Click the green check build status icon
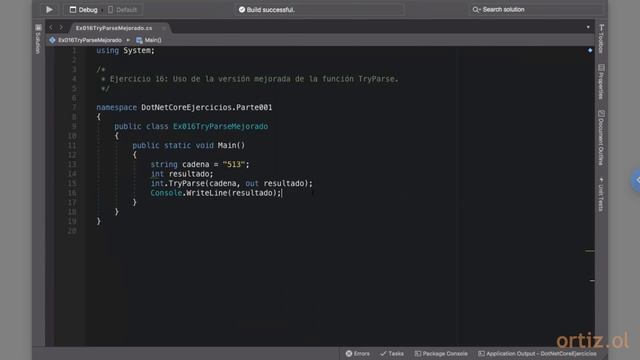640x360 pixels. (x=242, y=9)
